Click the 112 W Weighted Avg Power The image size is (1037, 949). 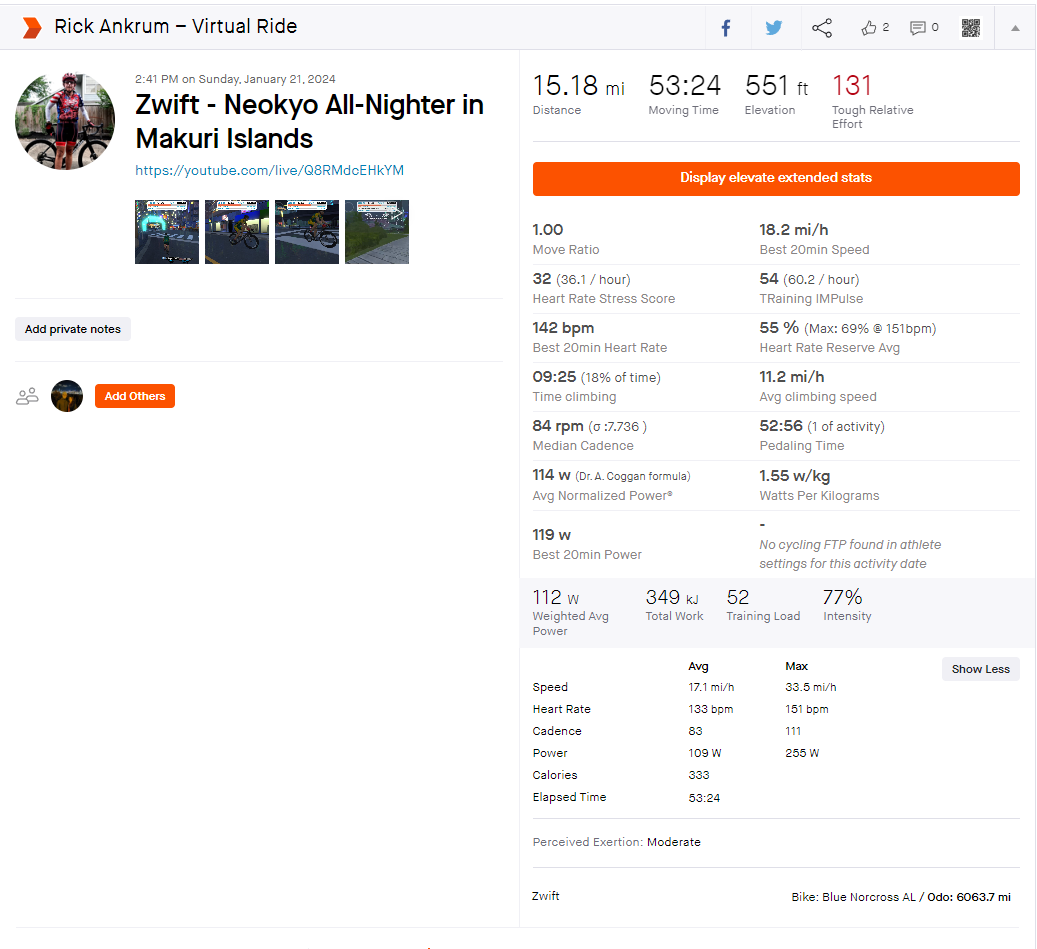(x=556, y=598)
